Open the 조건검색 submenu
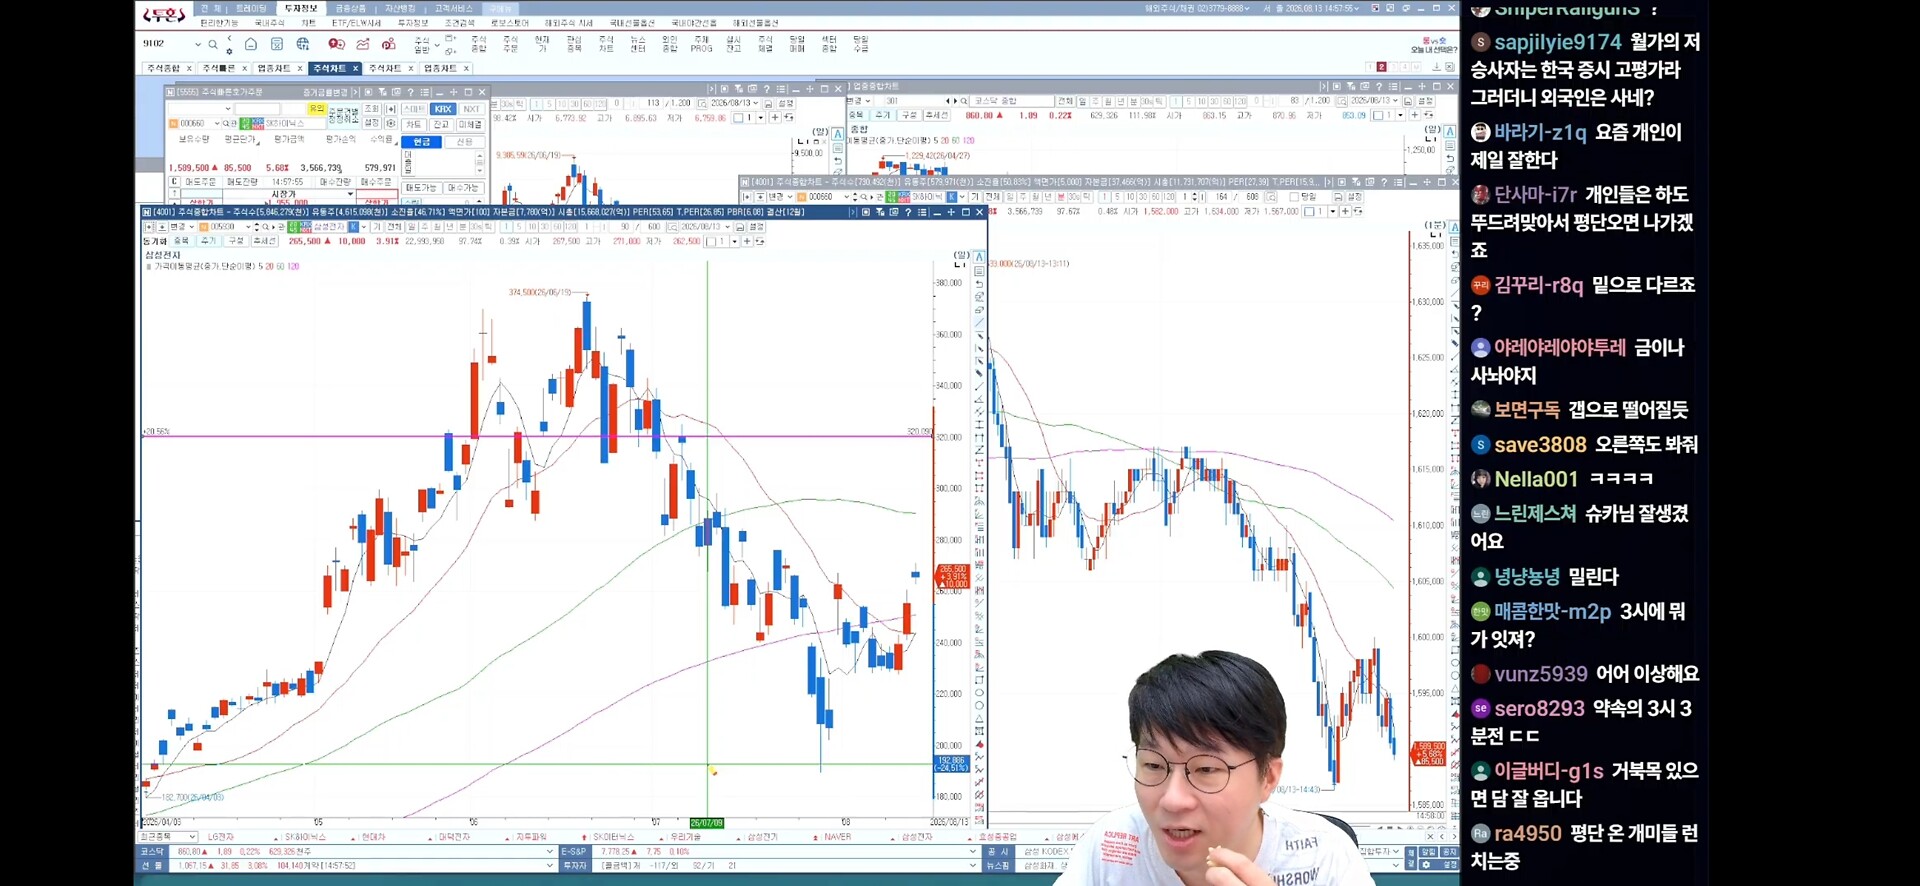The height and width of the screenshot is (886, 1920). 460,22
